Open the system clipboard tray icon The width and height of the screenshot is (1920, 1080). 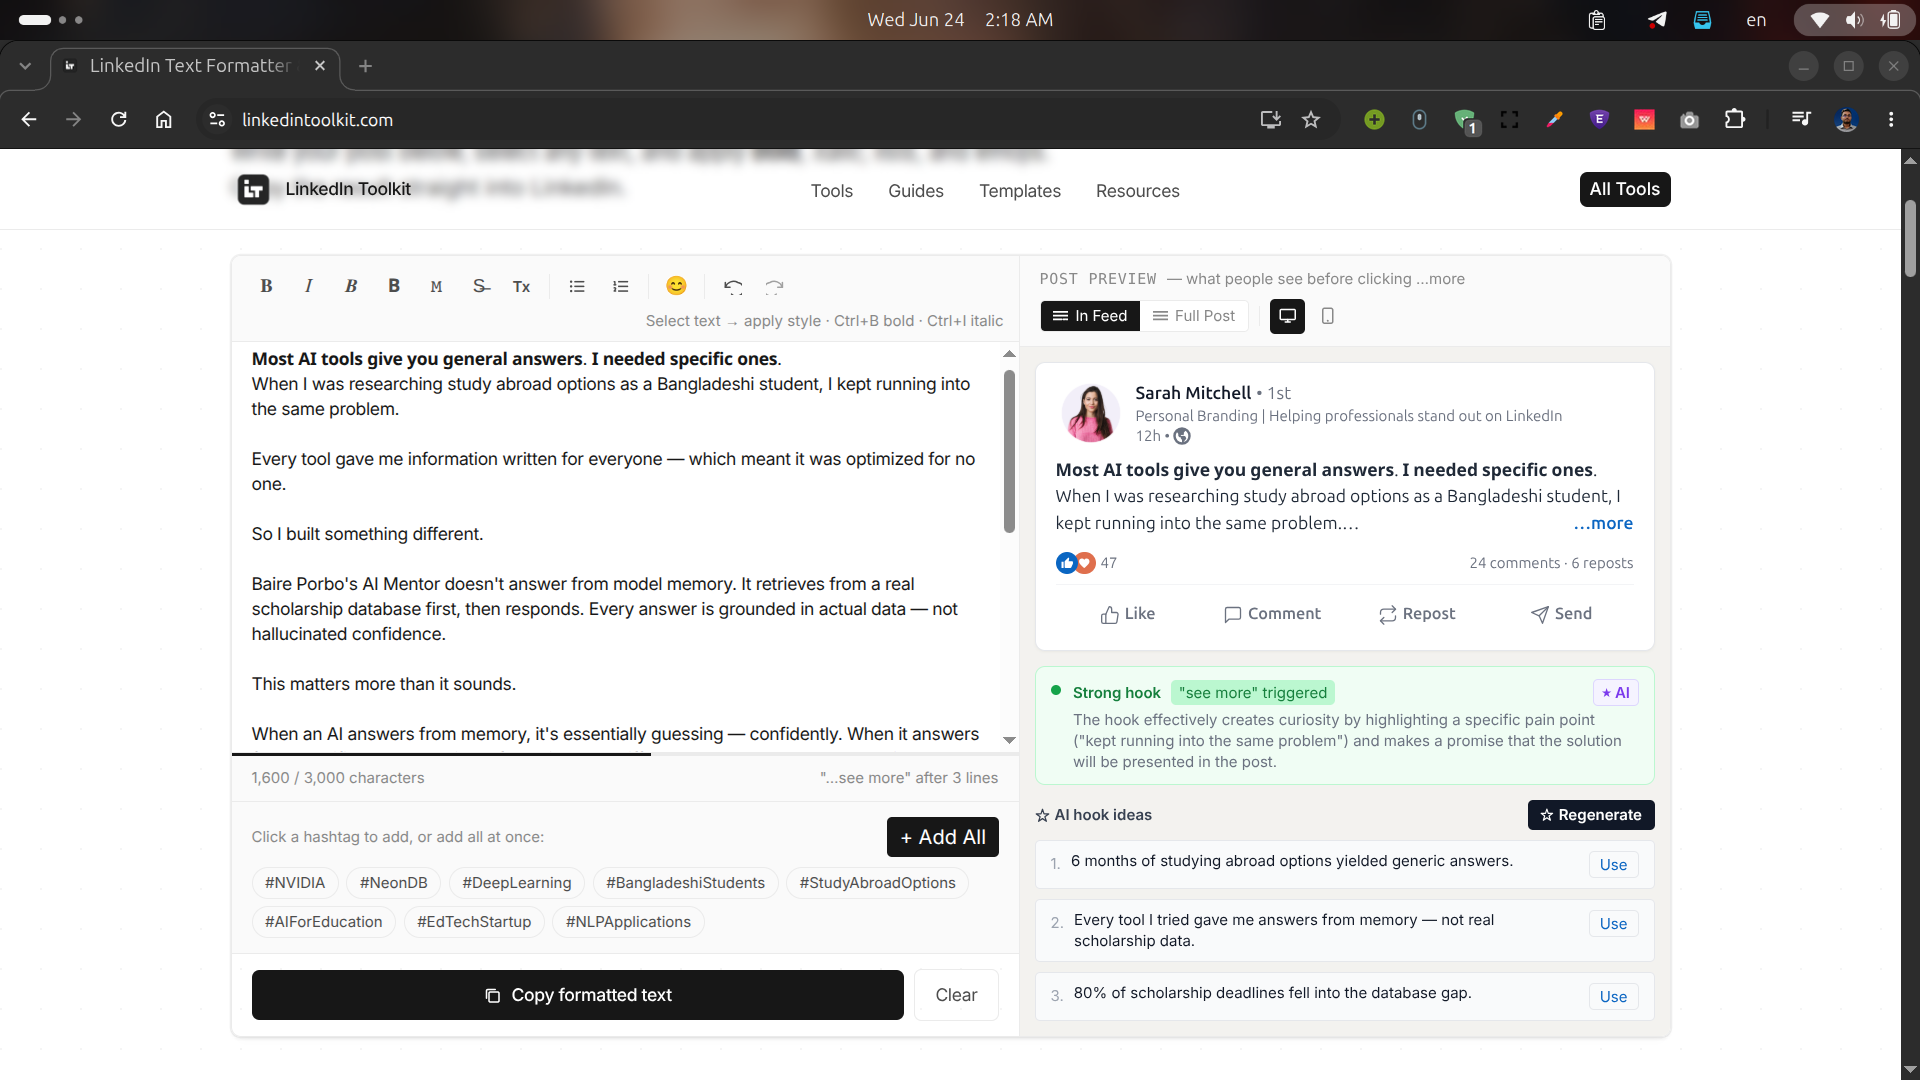click(x=1597, y=20)
